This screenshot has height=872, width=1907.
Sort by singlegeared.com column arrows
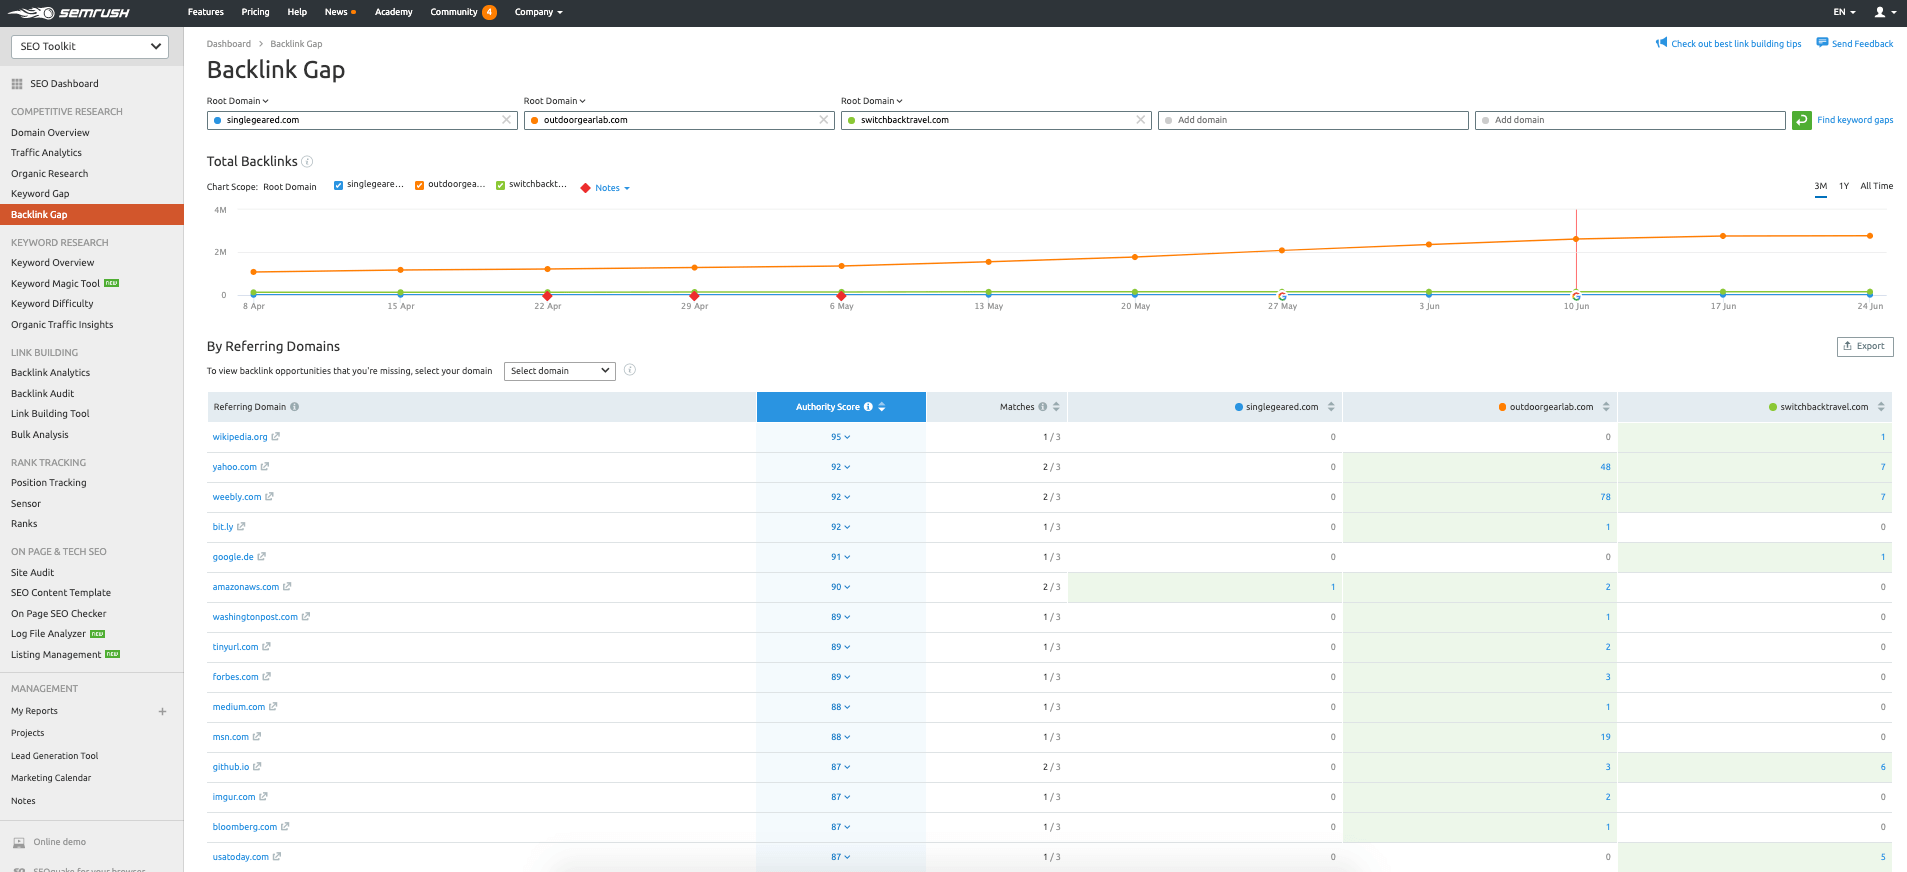point(1331,407)
